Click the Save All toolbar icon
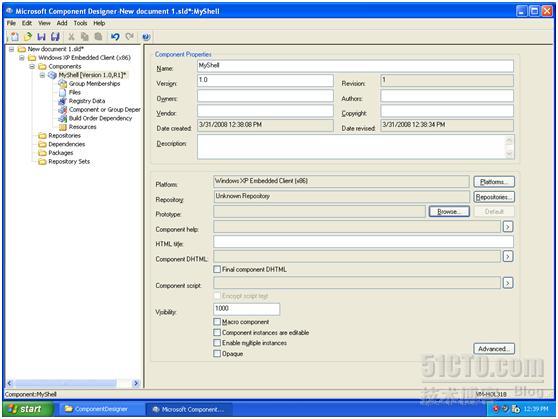Image resolution: width=558 pixels, height=419 pixels. (x=55, y=37)
